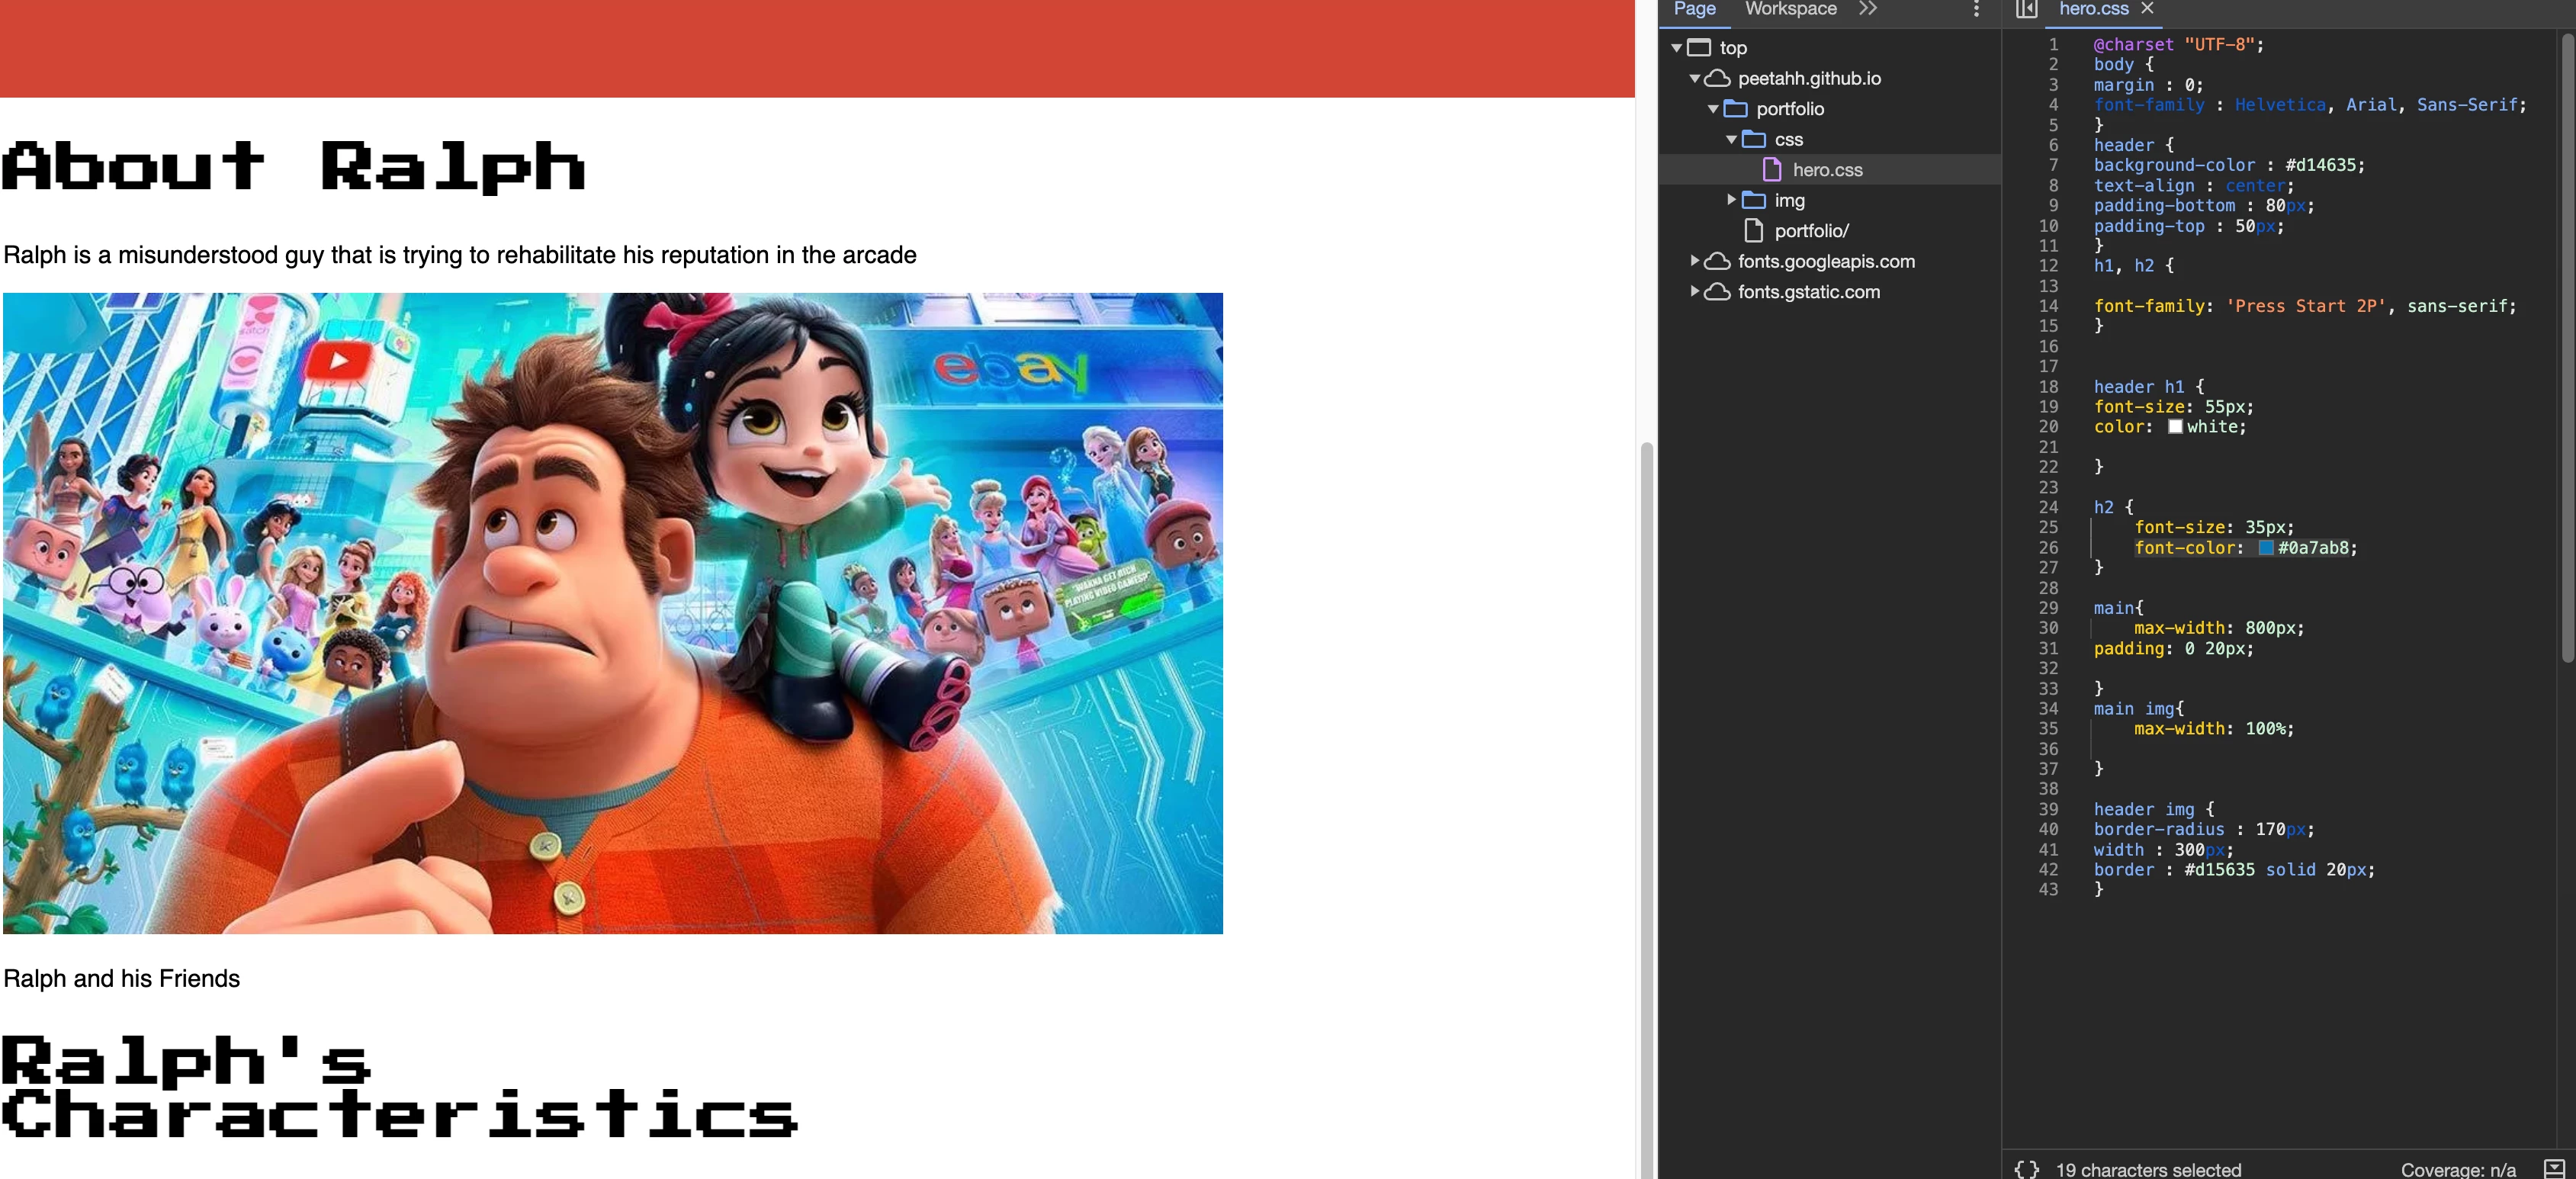This screenshot has height=1179, width=2576.
Task: Click the Ralph and friends image
Action: point(612,613)
